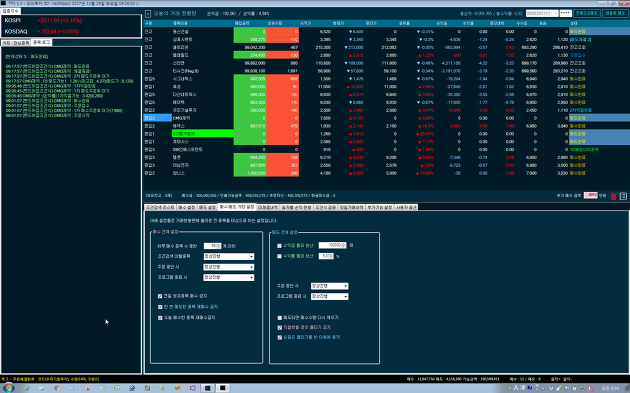Open 조건식 검증 tab
The height and width of the screenshot is (393, 630).
point(325,207)
